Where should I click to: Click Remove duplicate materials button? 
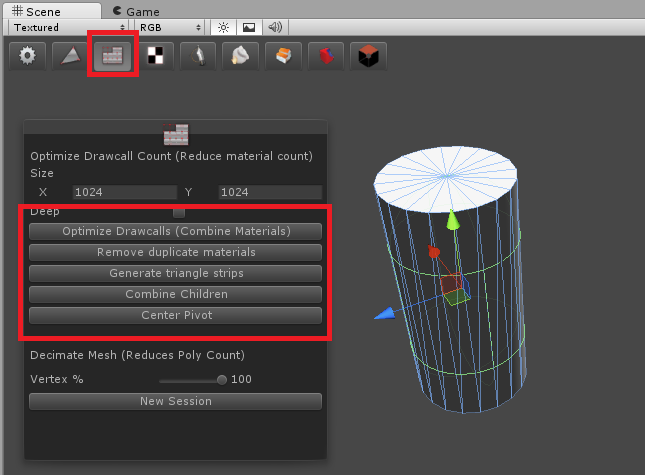coord(176,252)
